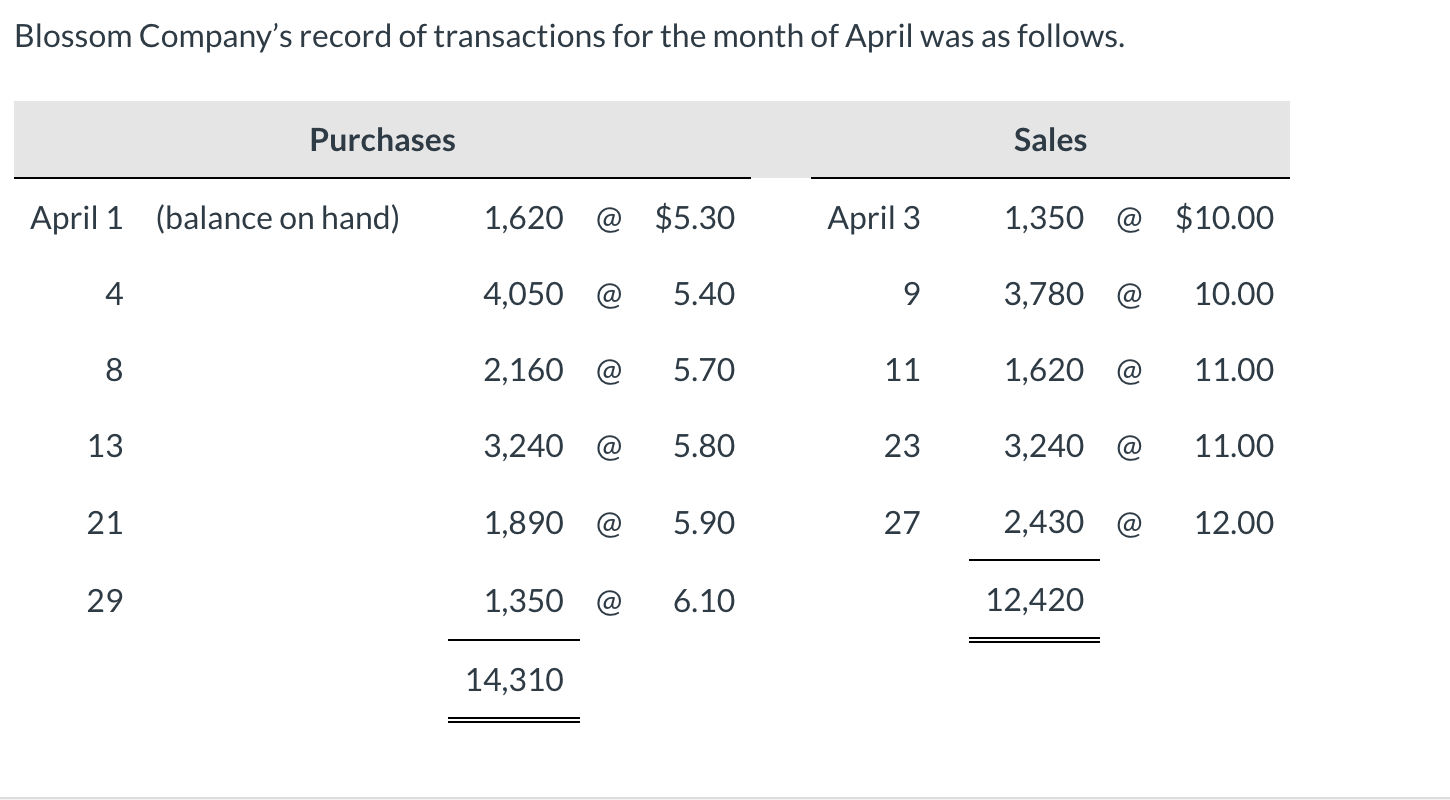
Task: Click the Purchases column header
Action: 382,140
